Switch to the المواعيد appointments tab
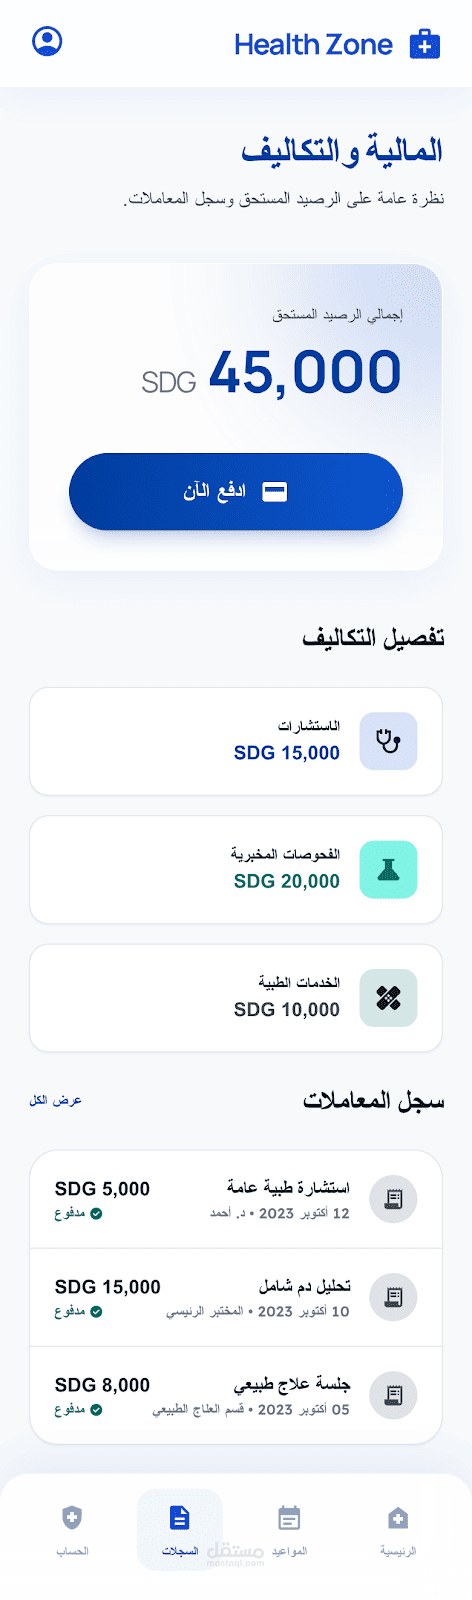Image resolution: width=472 pixels, height=1600 pixels. [289, 1530]
